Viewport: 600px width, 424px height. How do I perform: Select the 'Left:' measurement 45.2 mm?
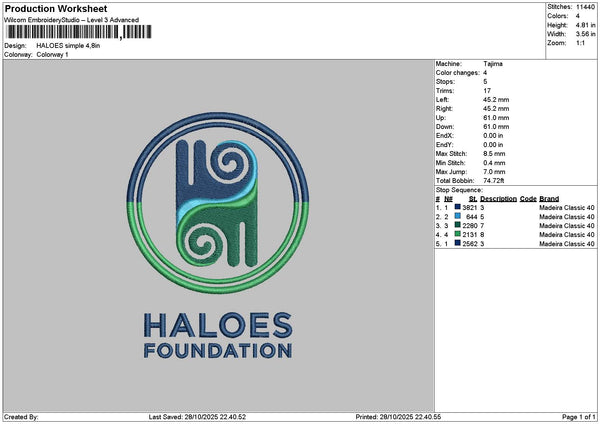pyautogui.click(x=496, y=100)
